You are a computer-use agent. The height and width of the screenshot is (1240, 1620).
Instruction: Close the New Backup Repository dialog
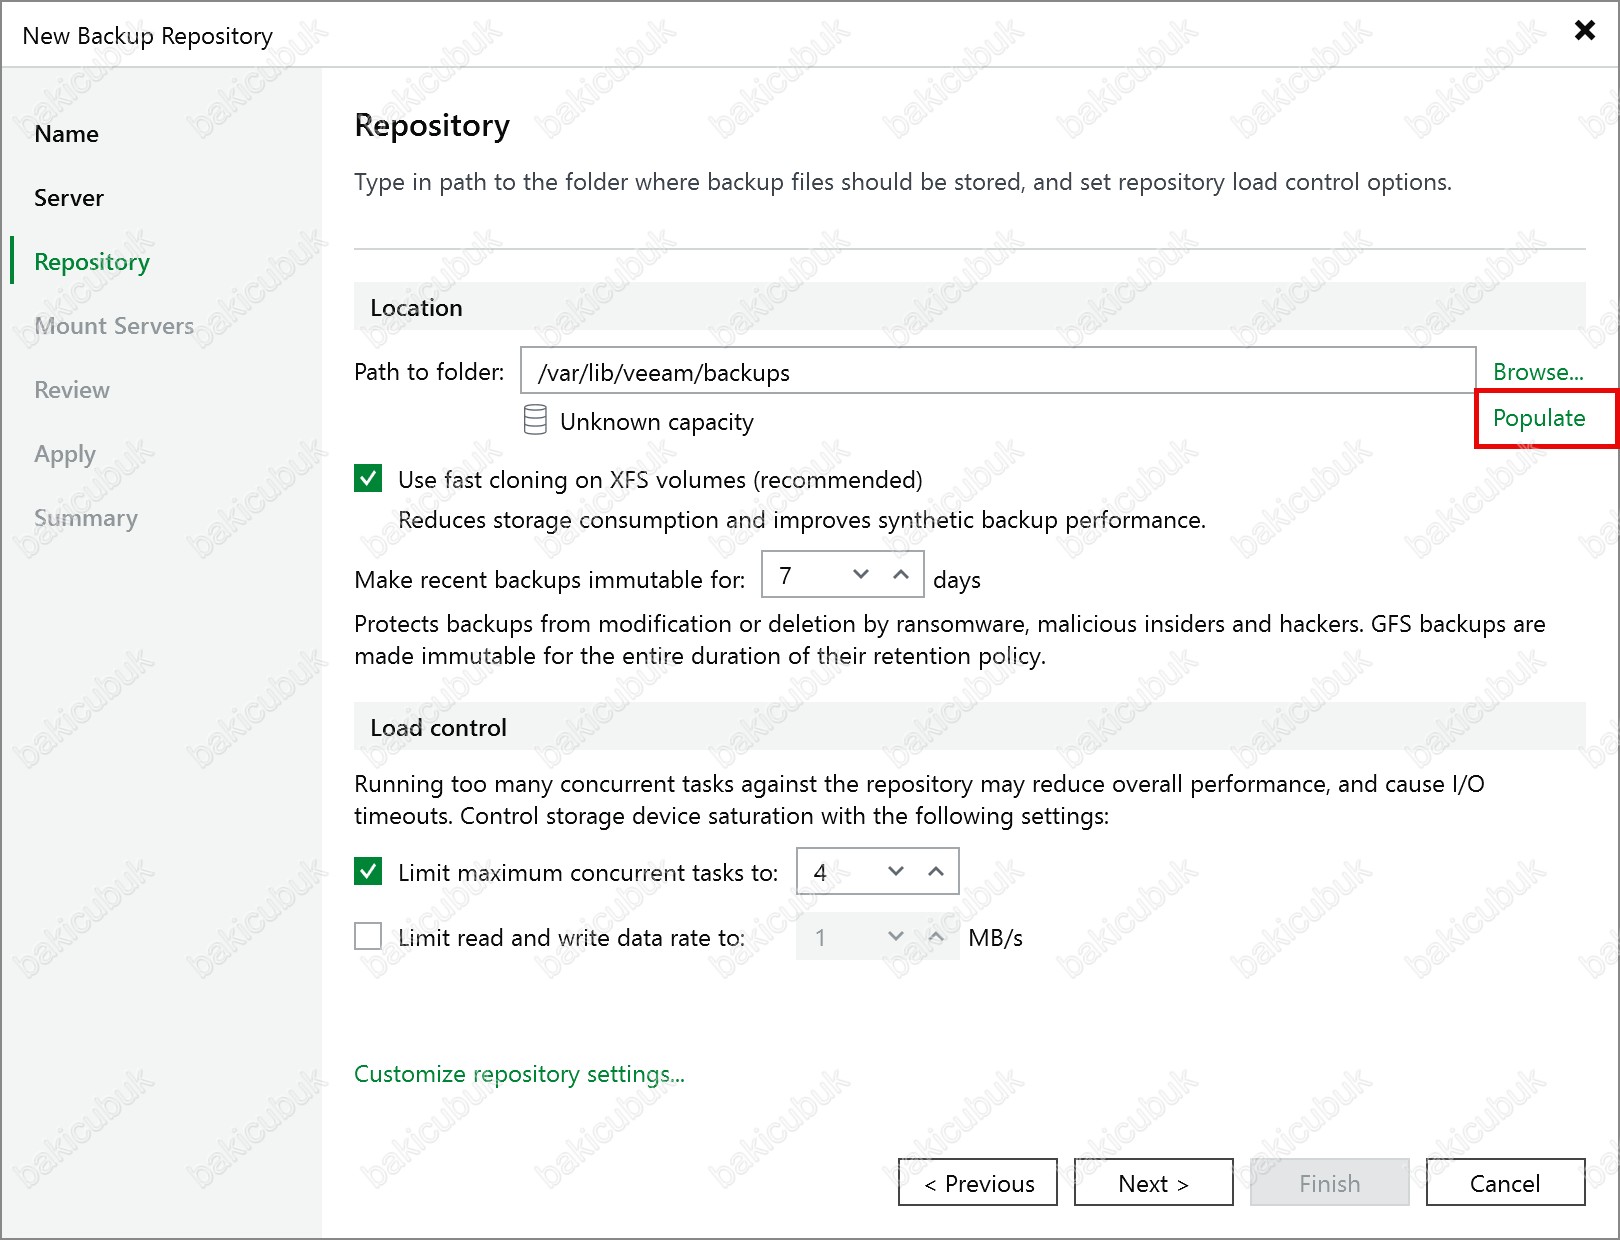click(x=1584, y=30)
